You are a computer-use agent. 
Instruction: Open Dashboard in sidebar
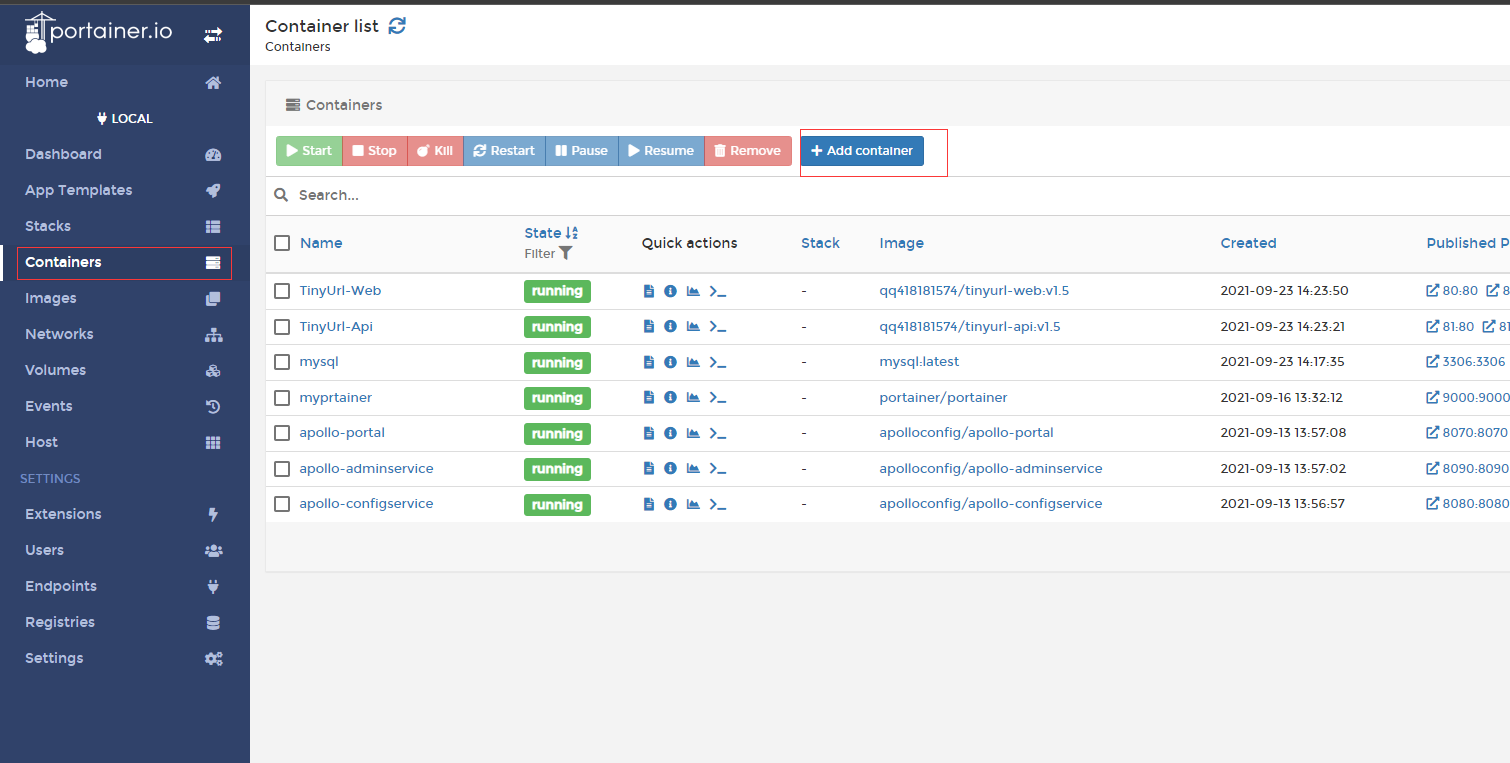click(x=124, y=154)
